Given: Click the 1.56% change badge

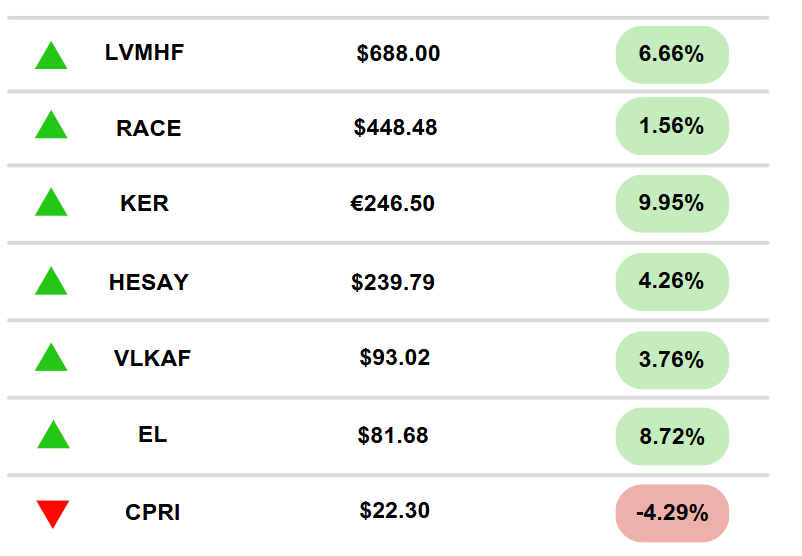Looking at the screenshot, I should (672, 126).
